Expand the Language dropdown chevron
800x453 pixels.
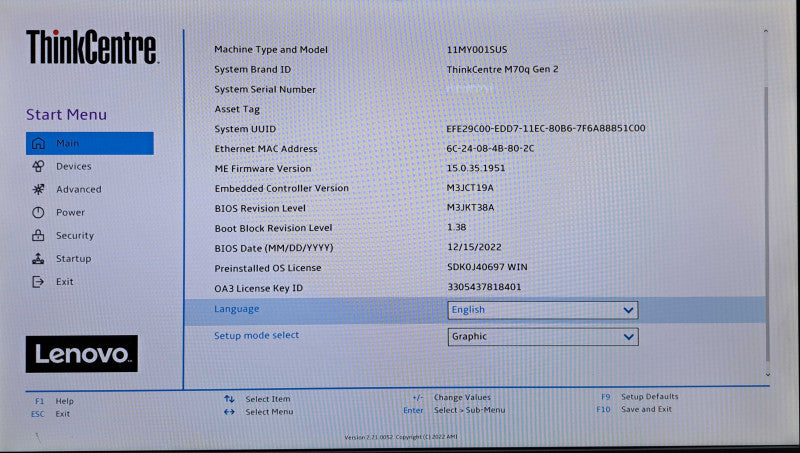pos(629,310)
